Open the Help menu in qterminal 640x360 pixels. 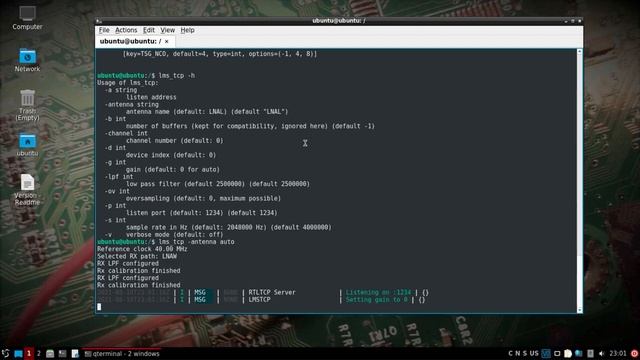pos(187,30)
